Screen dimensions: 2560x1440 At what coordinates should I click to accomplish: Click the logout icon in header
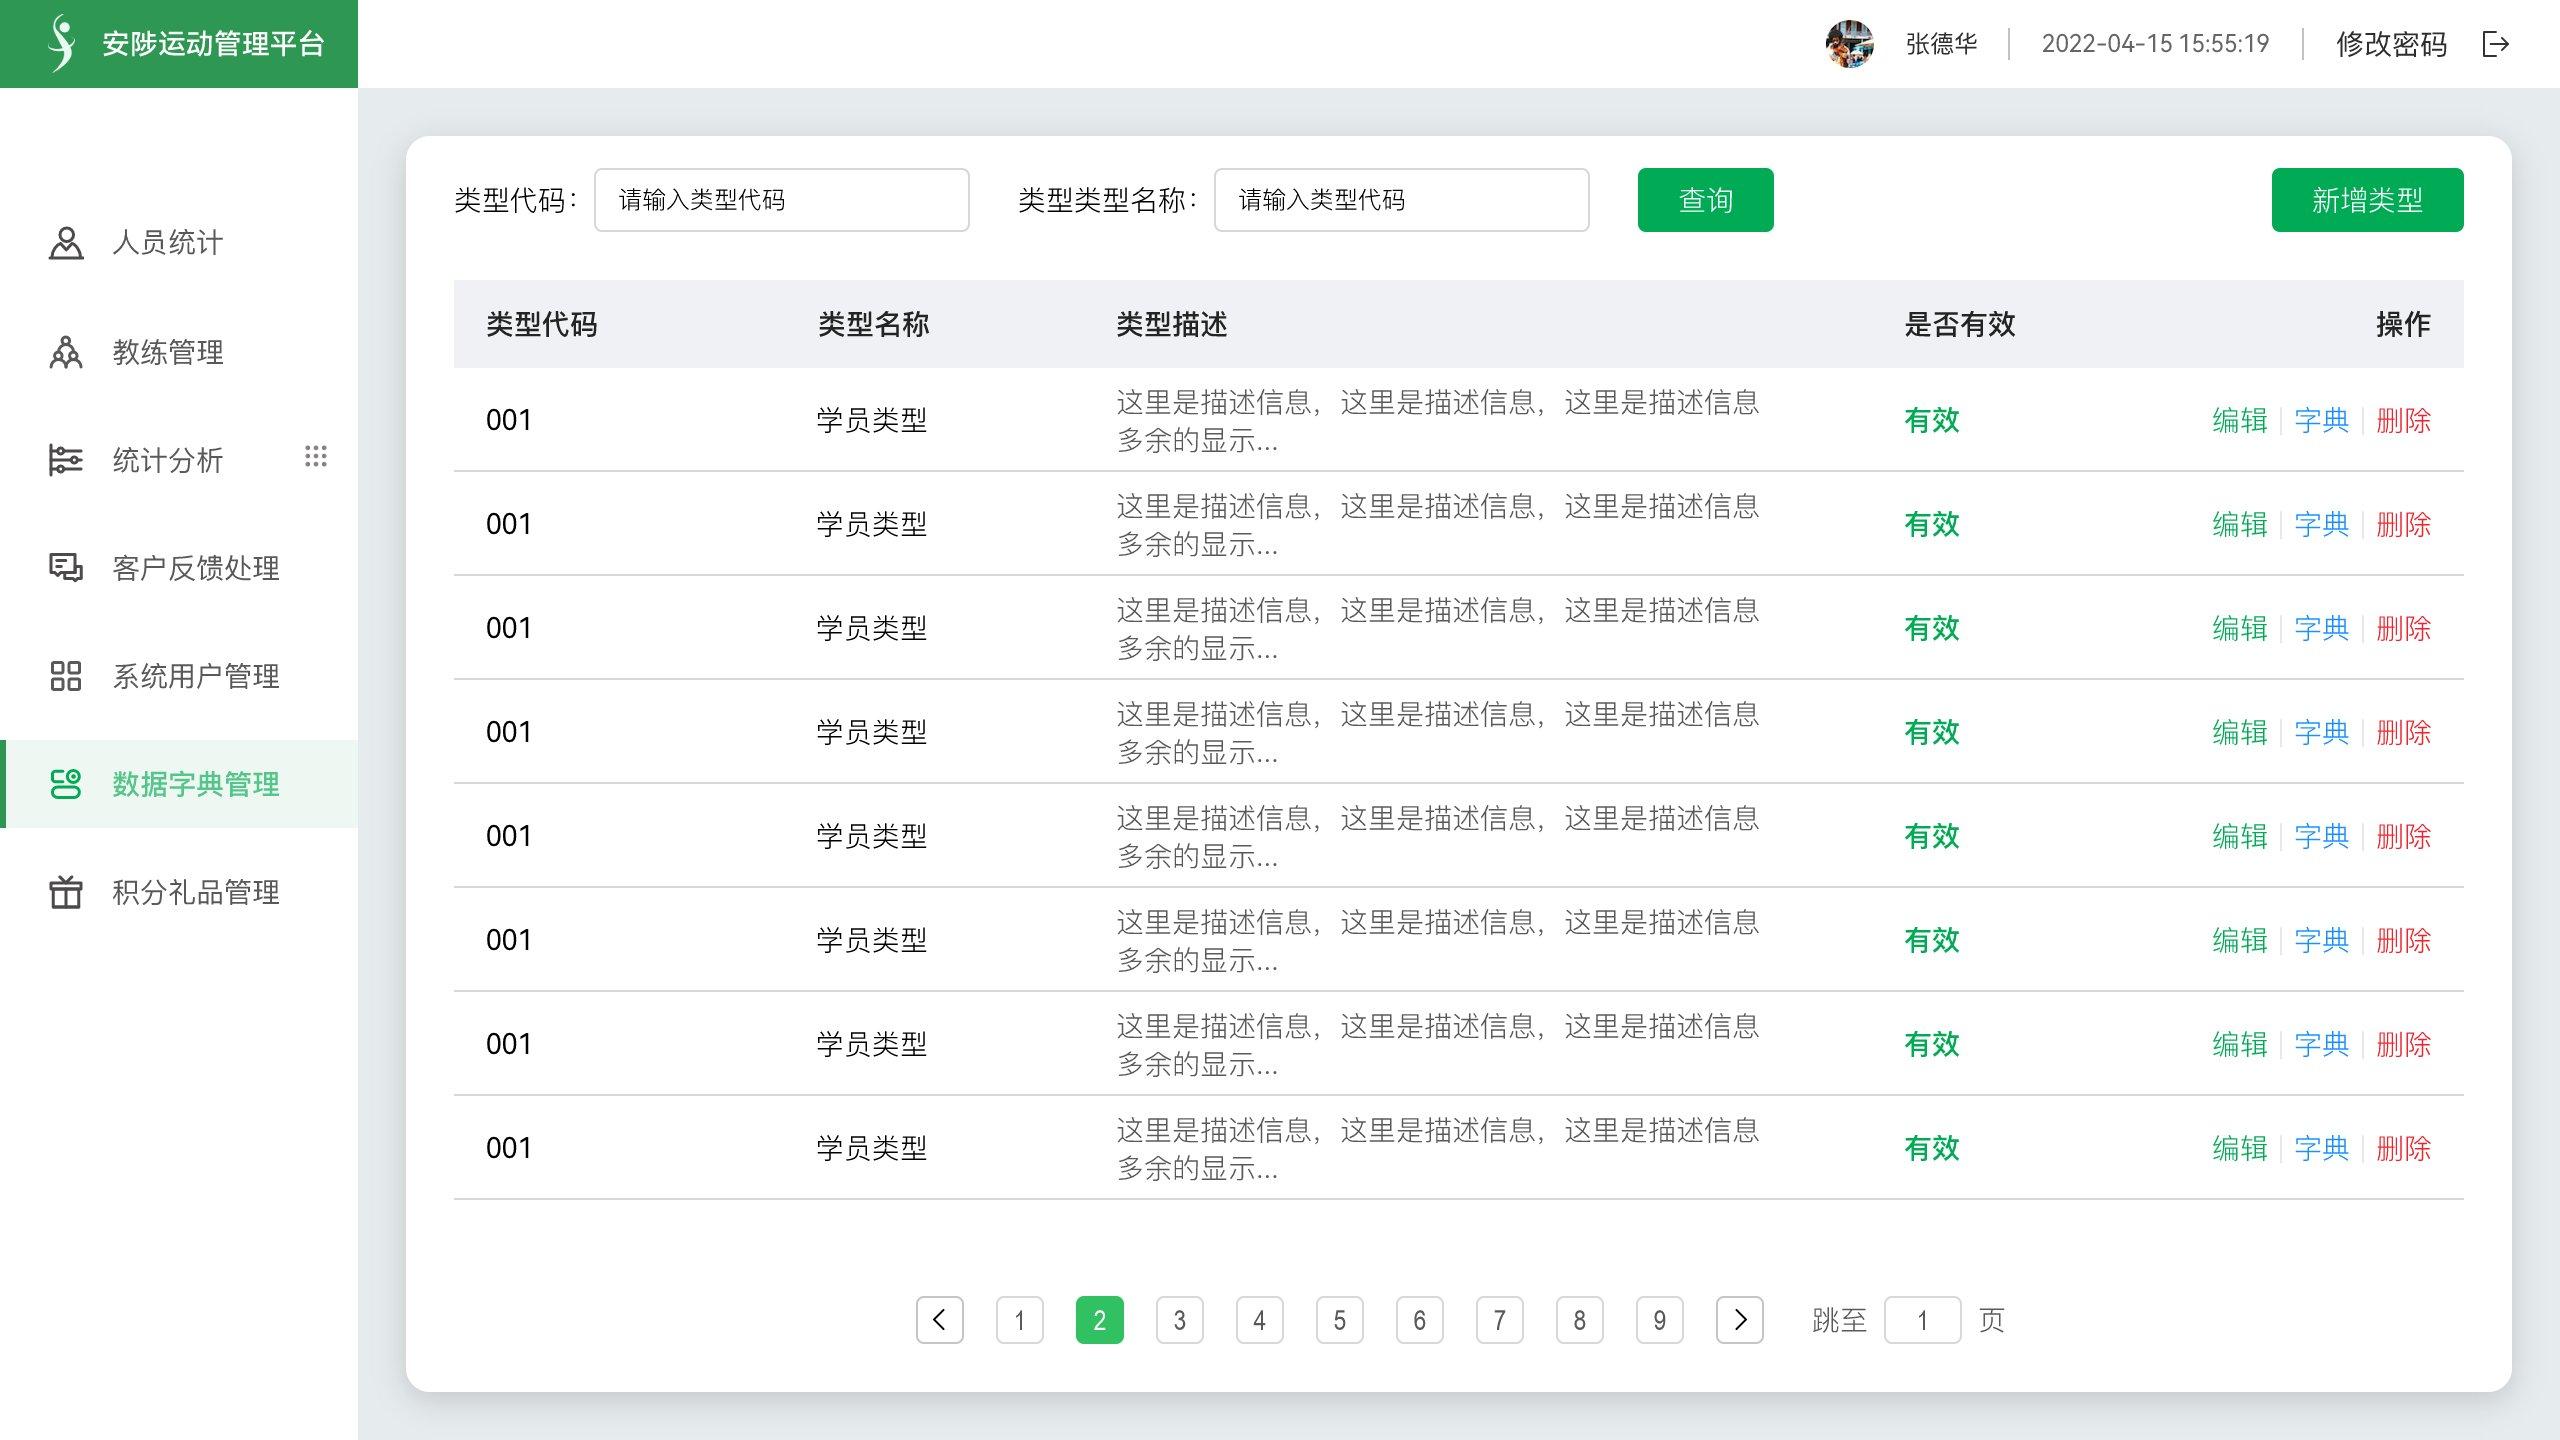point(2496,44)
